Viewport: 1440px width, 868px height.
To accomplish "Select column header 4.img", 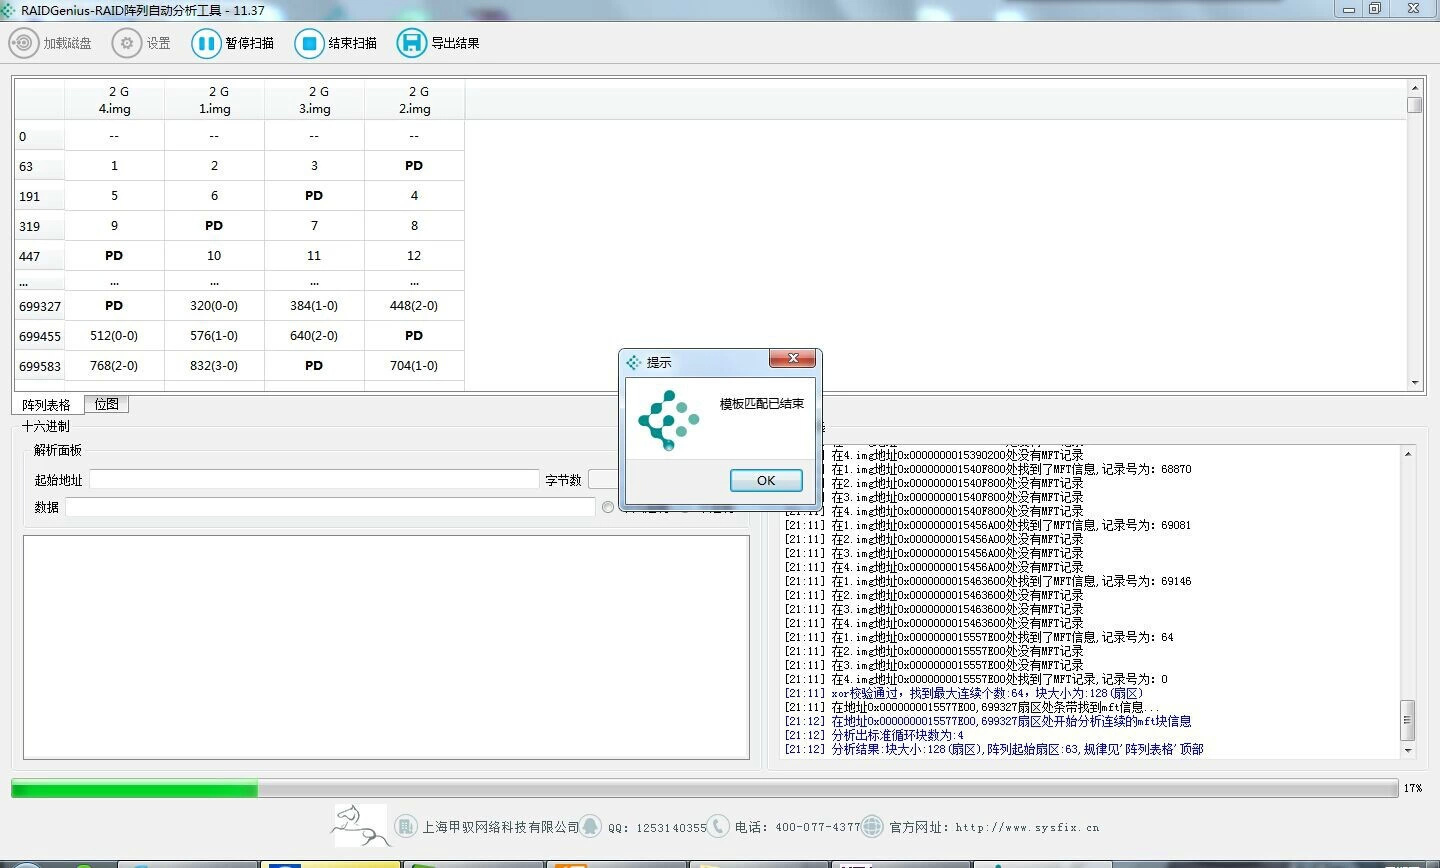I will pyautogui.click(x=114, y=100).
